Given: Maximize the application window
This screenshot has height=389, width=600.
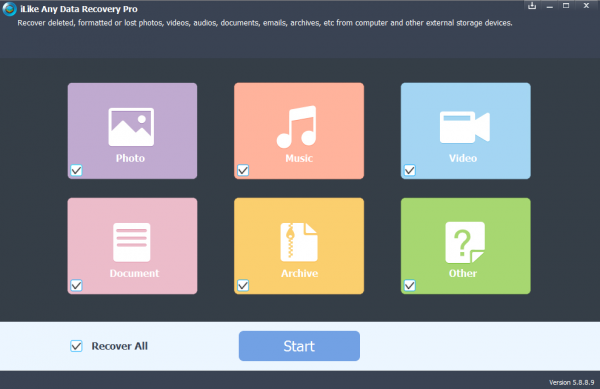Looking at the screenshot, I should [566, 6].
